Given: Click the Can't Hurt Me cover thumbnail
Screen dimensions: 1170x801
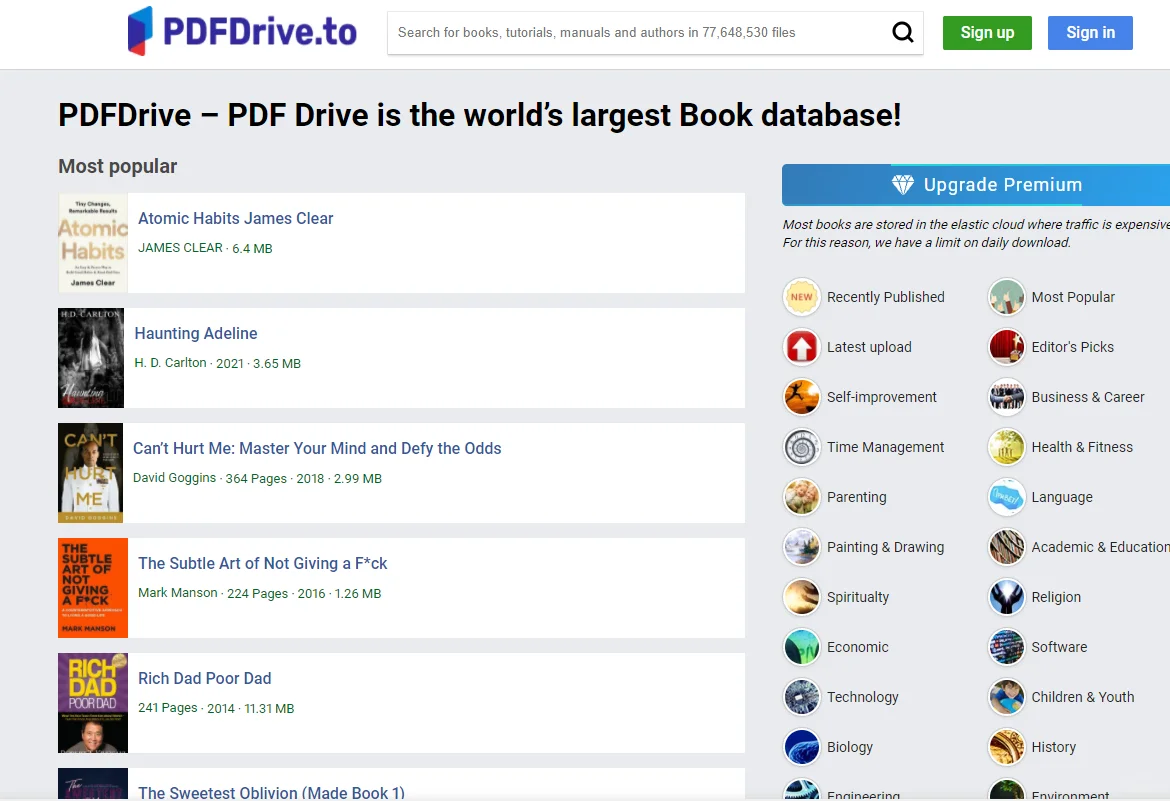Looking at the screenshot, I should [x=90, y=473].
